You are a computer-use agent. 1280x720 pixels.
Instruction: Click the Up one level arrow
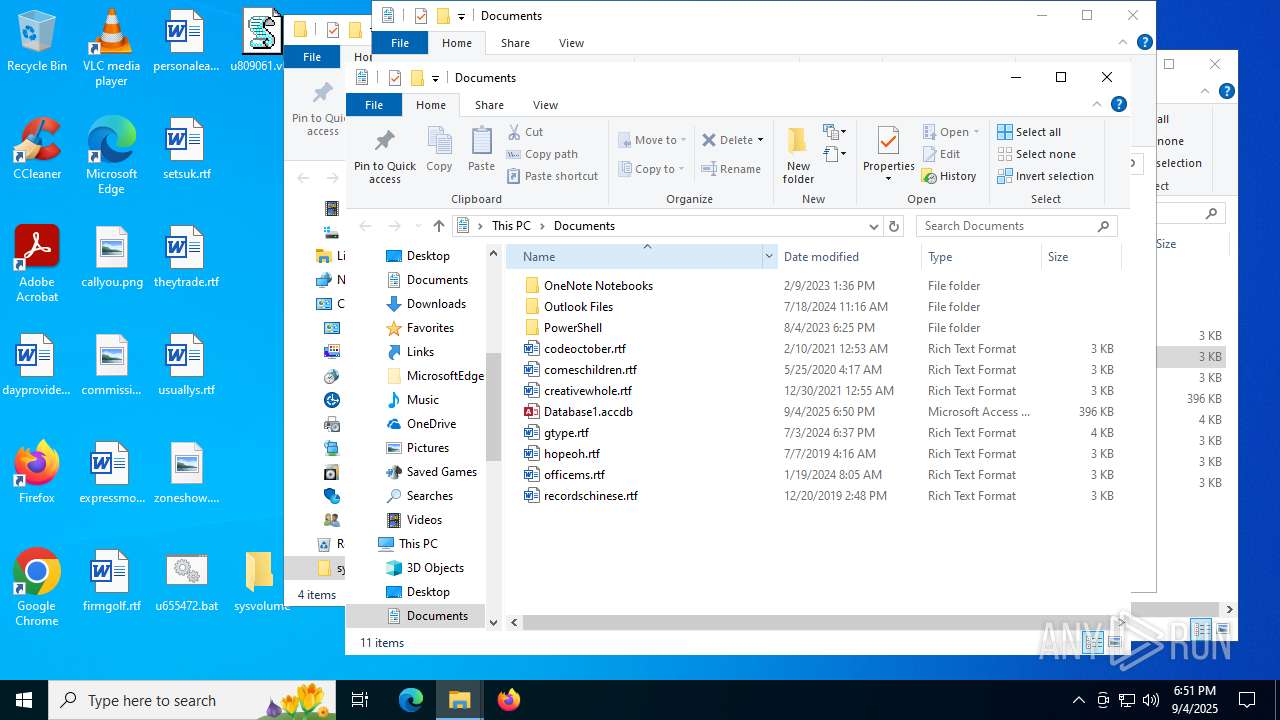pyautogui.click(x=438, y=226)
